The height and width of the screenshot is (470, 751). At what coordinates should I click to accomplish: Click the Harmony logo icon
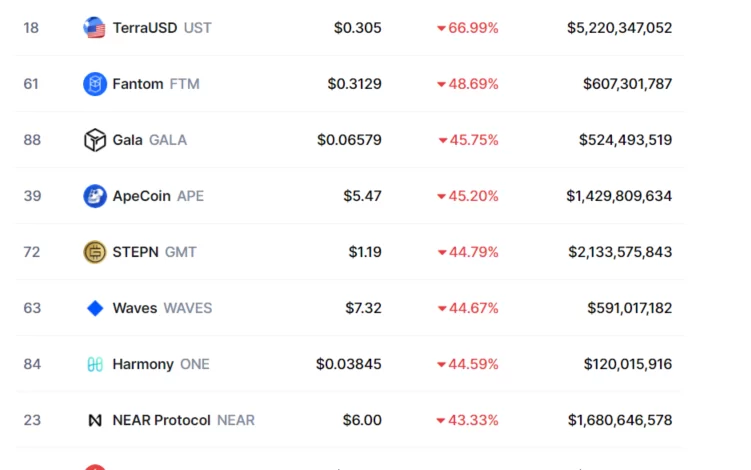tap(95, 364)
